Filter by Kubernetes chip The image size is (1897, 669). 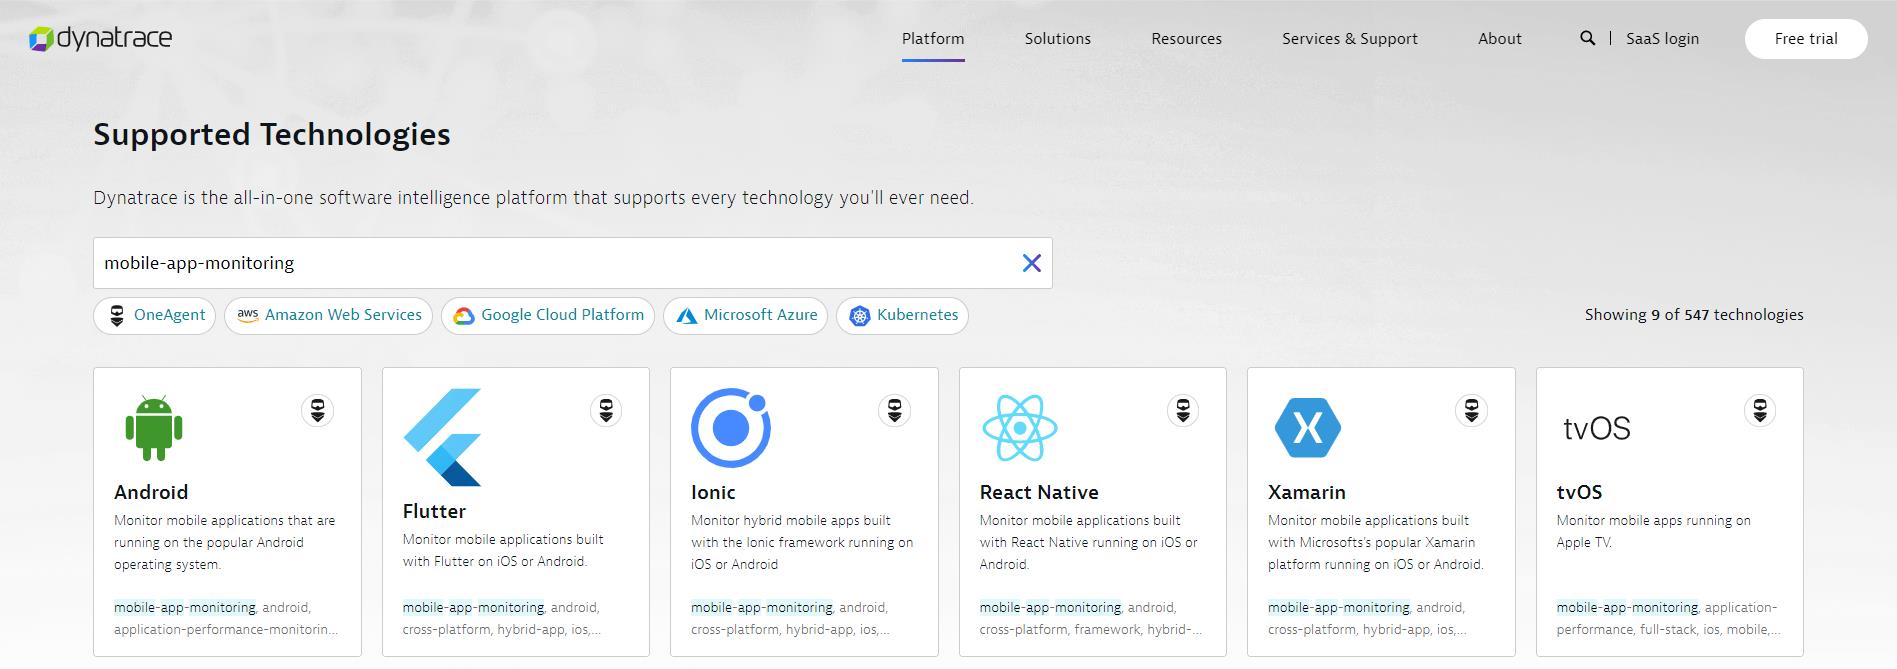point(903,315)
